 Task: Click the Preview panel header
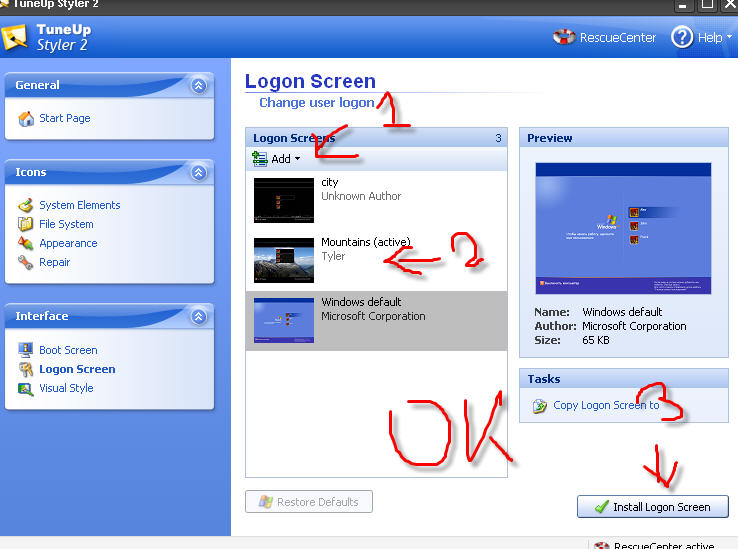[624, 138]
